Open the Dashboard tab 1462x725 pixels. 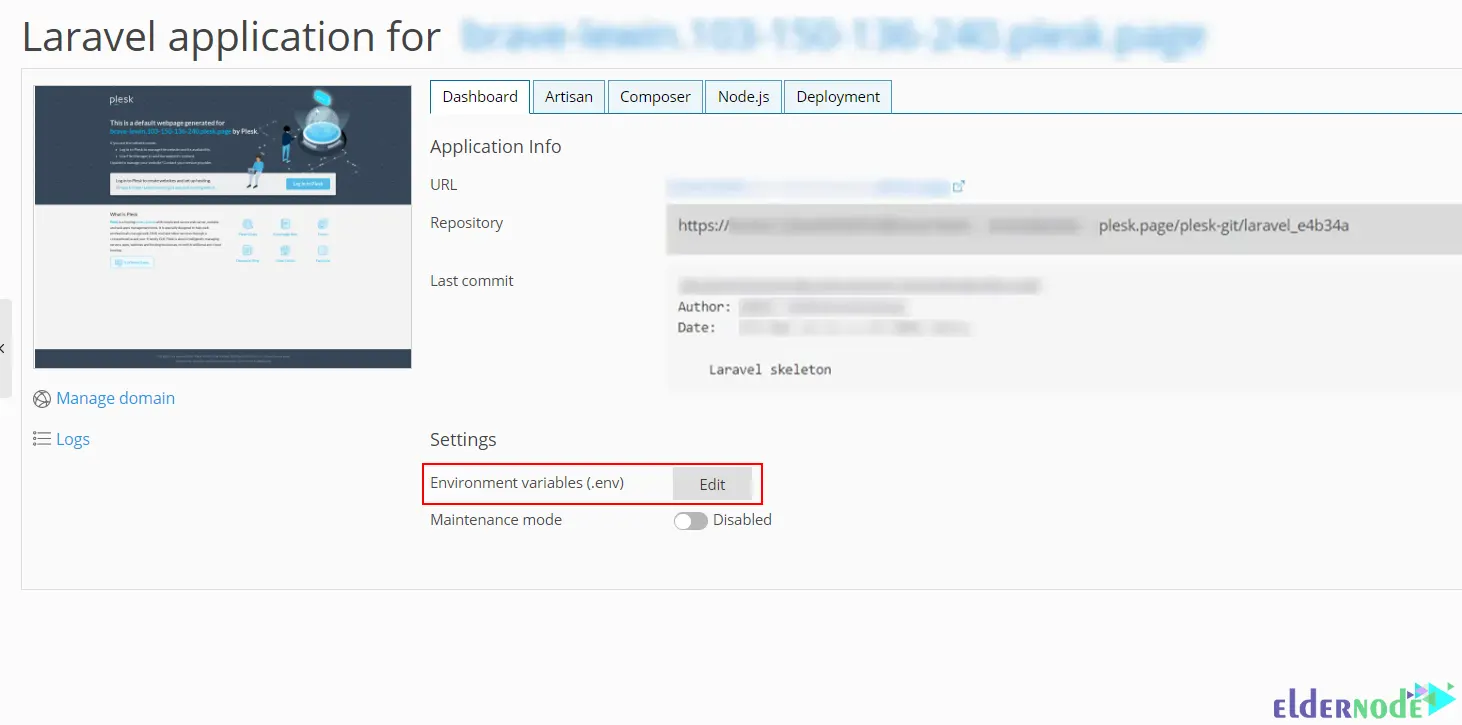(x=480, y=97)
